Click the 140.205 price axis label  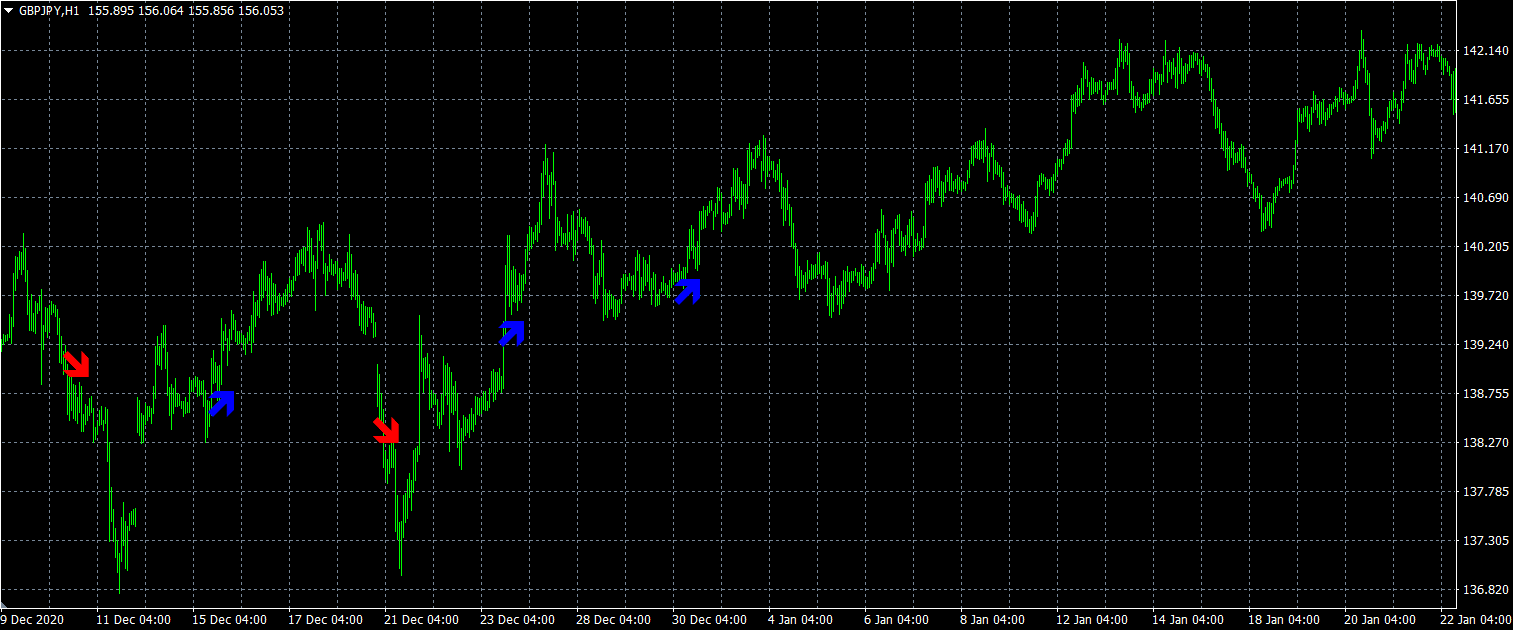(1485, 247)
